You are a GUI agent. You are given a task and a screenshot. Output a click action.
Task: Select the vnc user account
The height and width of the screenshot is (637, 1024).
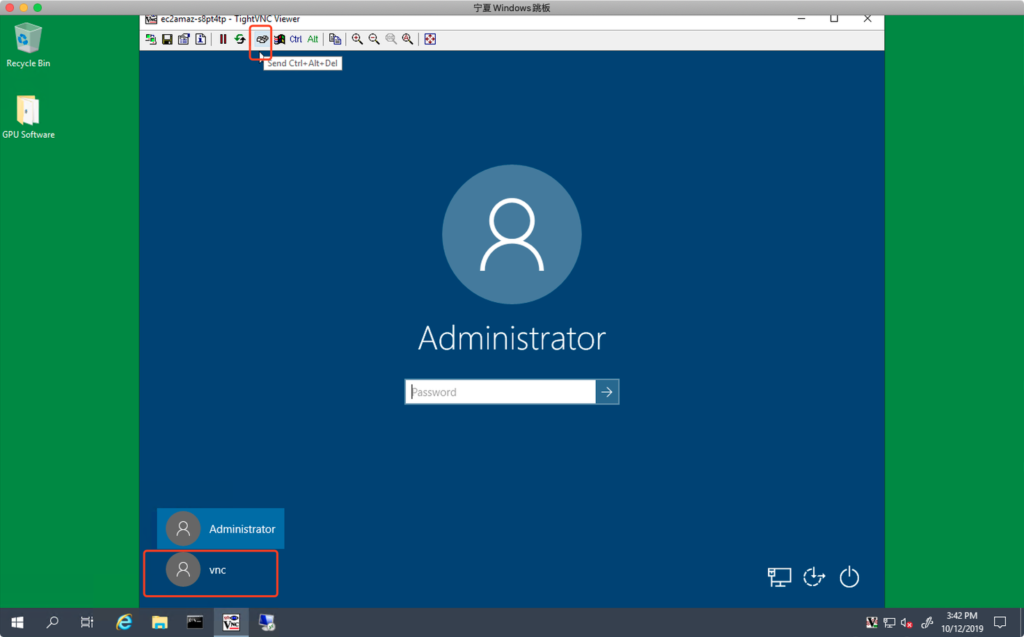[210, 570]
